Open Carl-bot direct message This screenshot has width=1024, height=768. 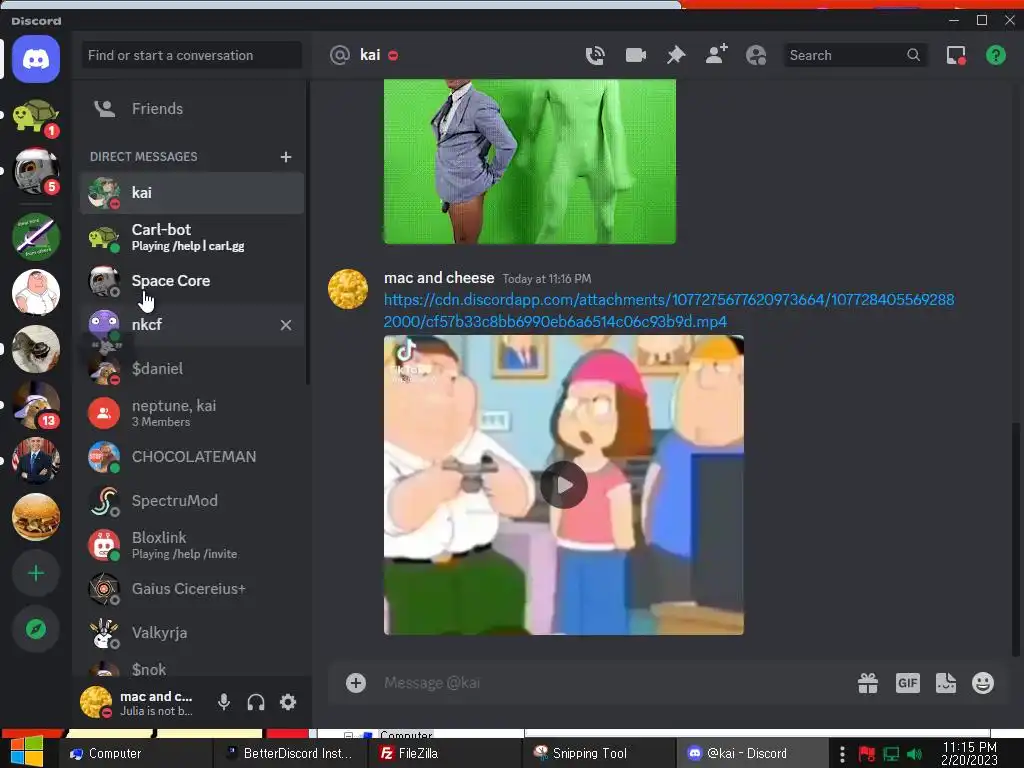192,237
